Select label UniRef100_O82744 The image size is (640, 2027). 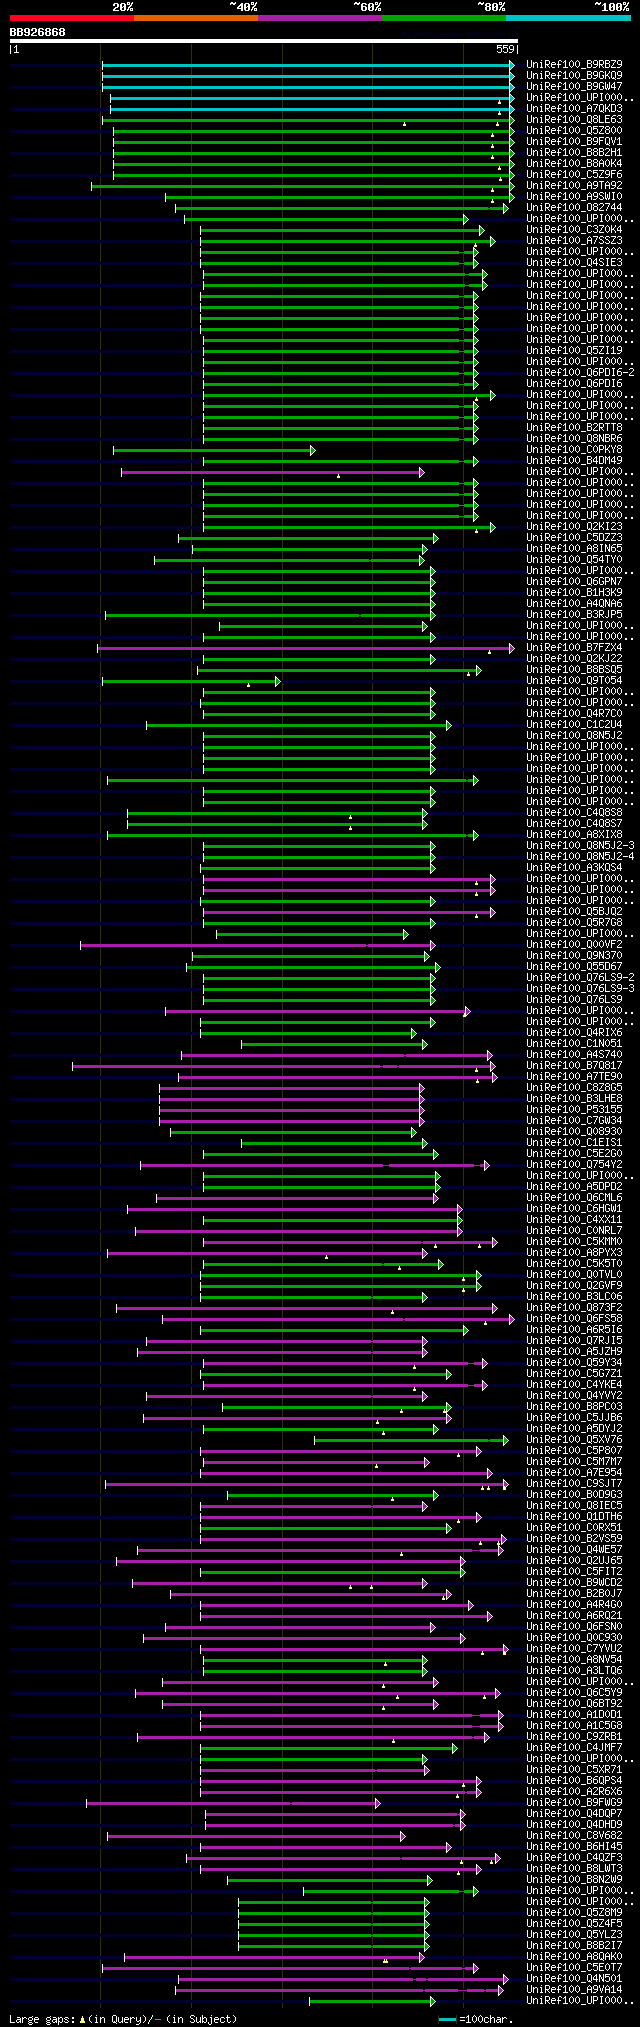click(x=574, y=207)
